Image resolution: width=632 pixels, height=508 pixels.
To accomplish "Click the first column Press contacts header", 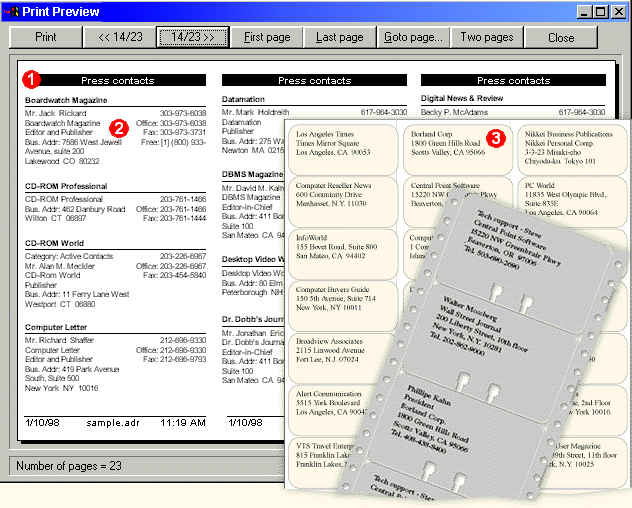I will pos(118,80).
